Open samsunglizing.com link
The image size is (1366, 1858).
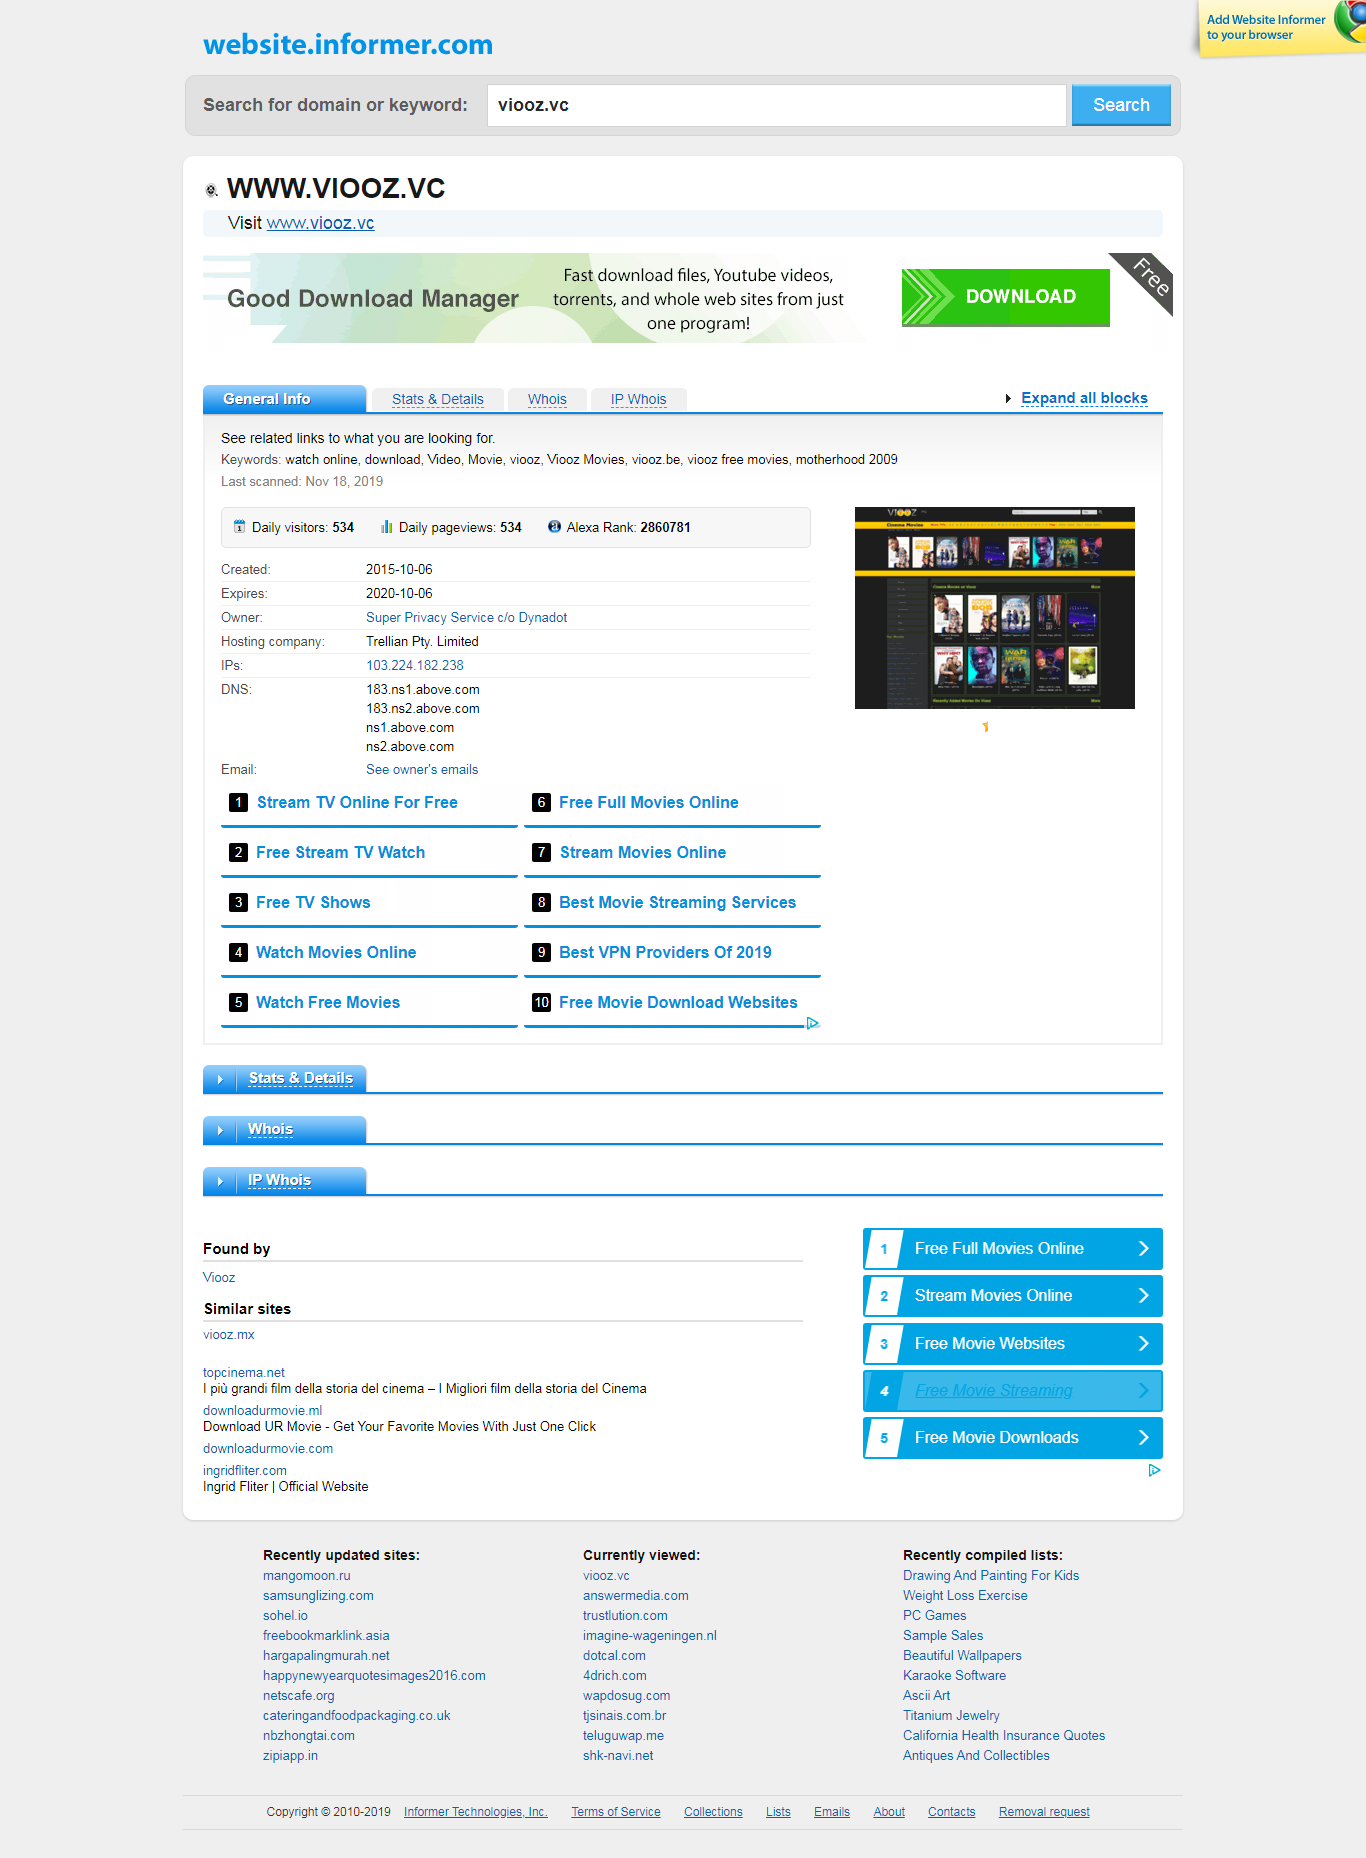pyautogui.click(x=318, y=1595)
